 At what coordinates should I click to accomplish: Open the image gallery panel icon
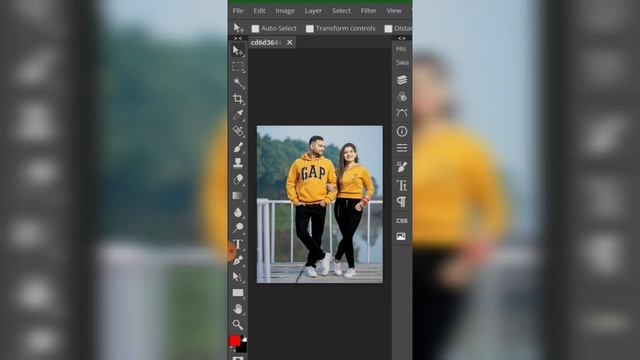pos(402,237)
